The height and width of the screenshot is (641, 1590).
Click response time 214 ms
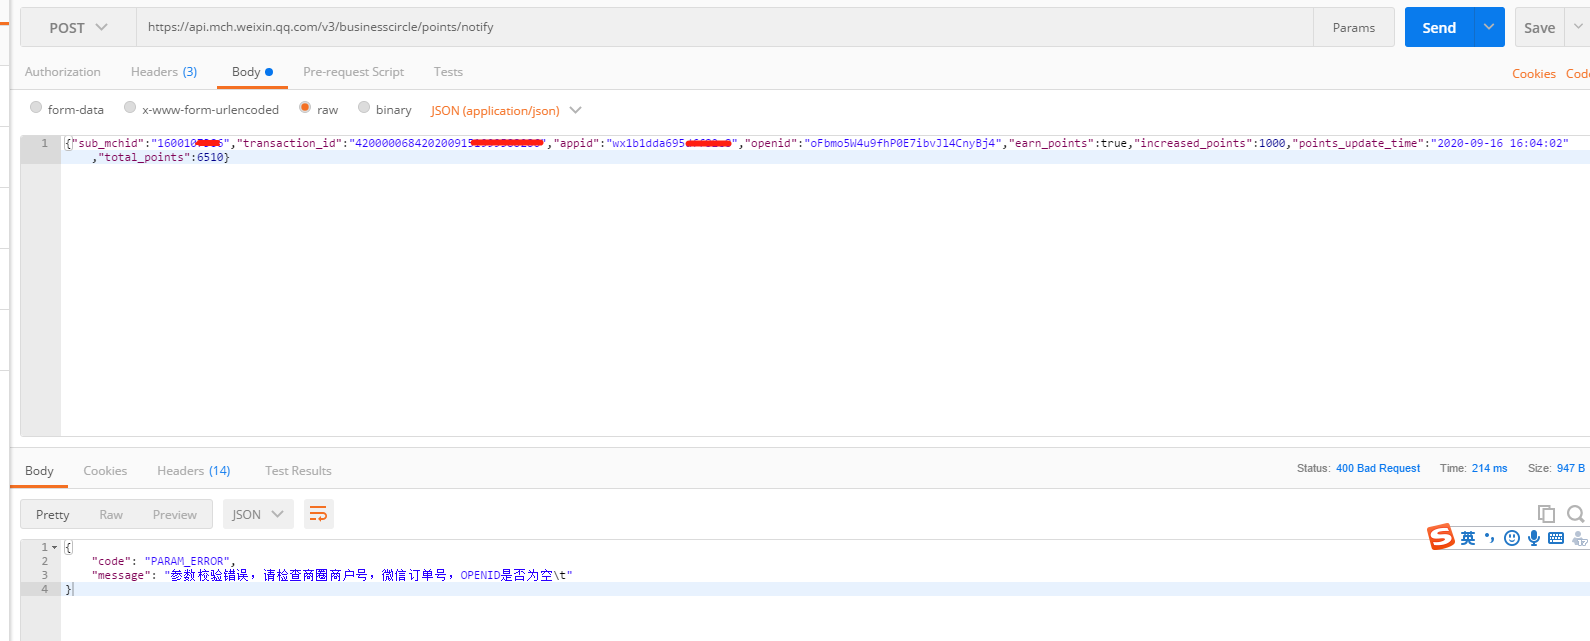coord(1489,468)
